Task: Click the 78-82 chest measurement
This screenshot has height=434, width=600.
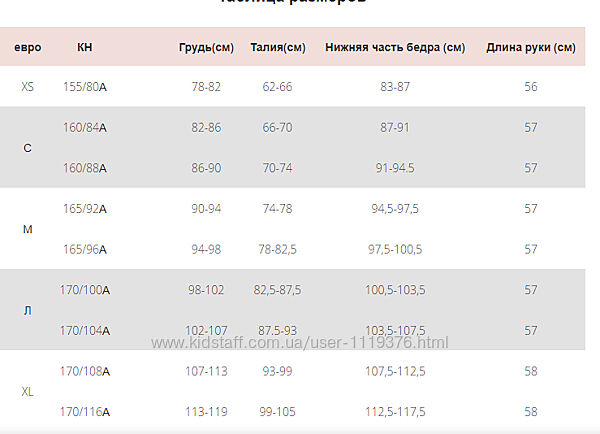Action: (x=206, y=87)
